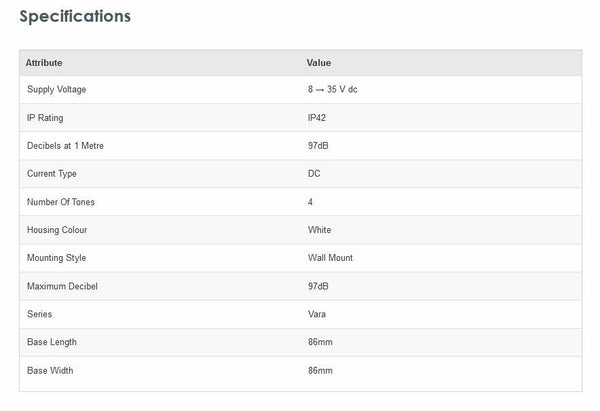The width and height of the screenshot is (600, 411).
Task: Select the Decibels at 1 Metre cell
Action: (x=65, y=146)
